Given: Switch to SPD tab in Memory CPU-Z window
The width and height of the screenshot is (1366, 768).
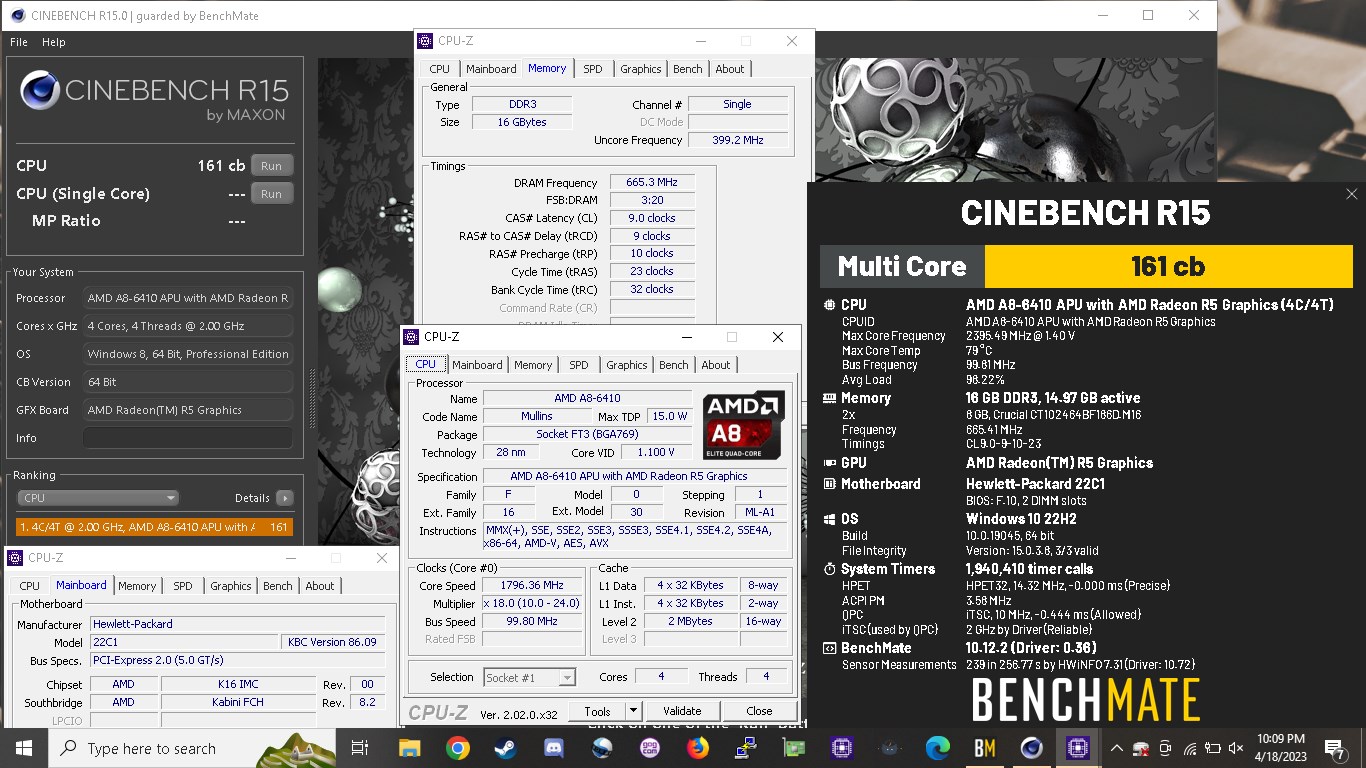Looking at the screenshot, I should (593, 69).
